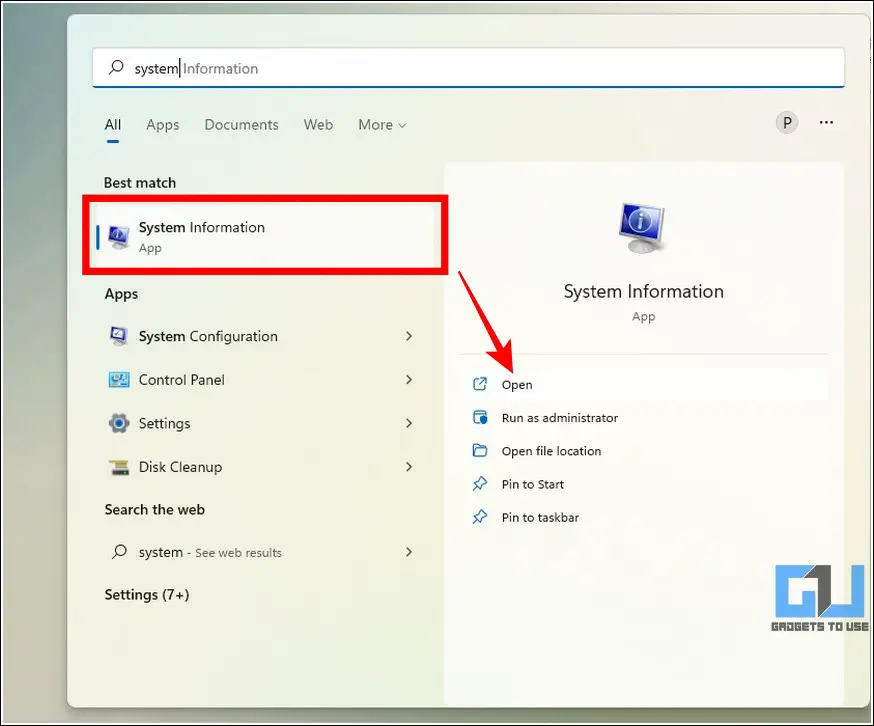Click the Run as administrator shield icon
The image size is (874, 726).
click(480, 417)
